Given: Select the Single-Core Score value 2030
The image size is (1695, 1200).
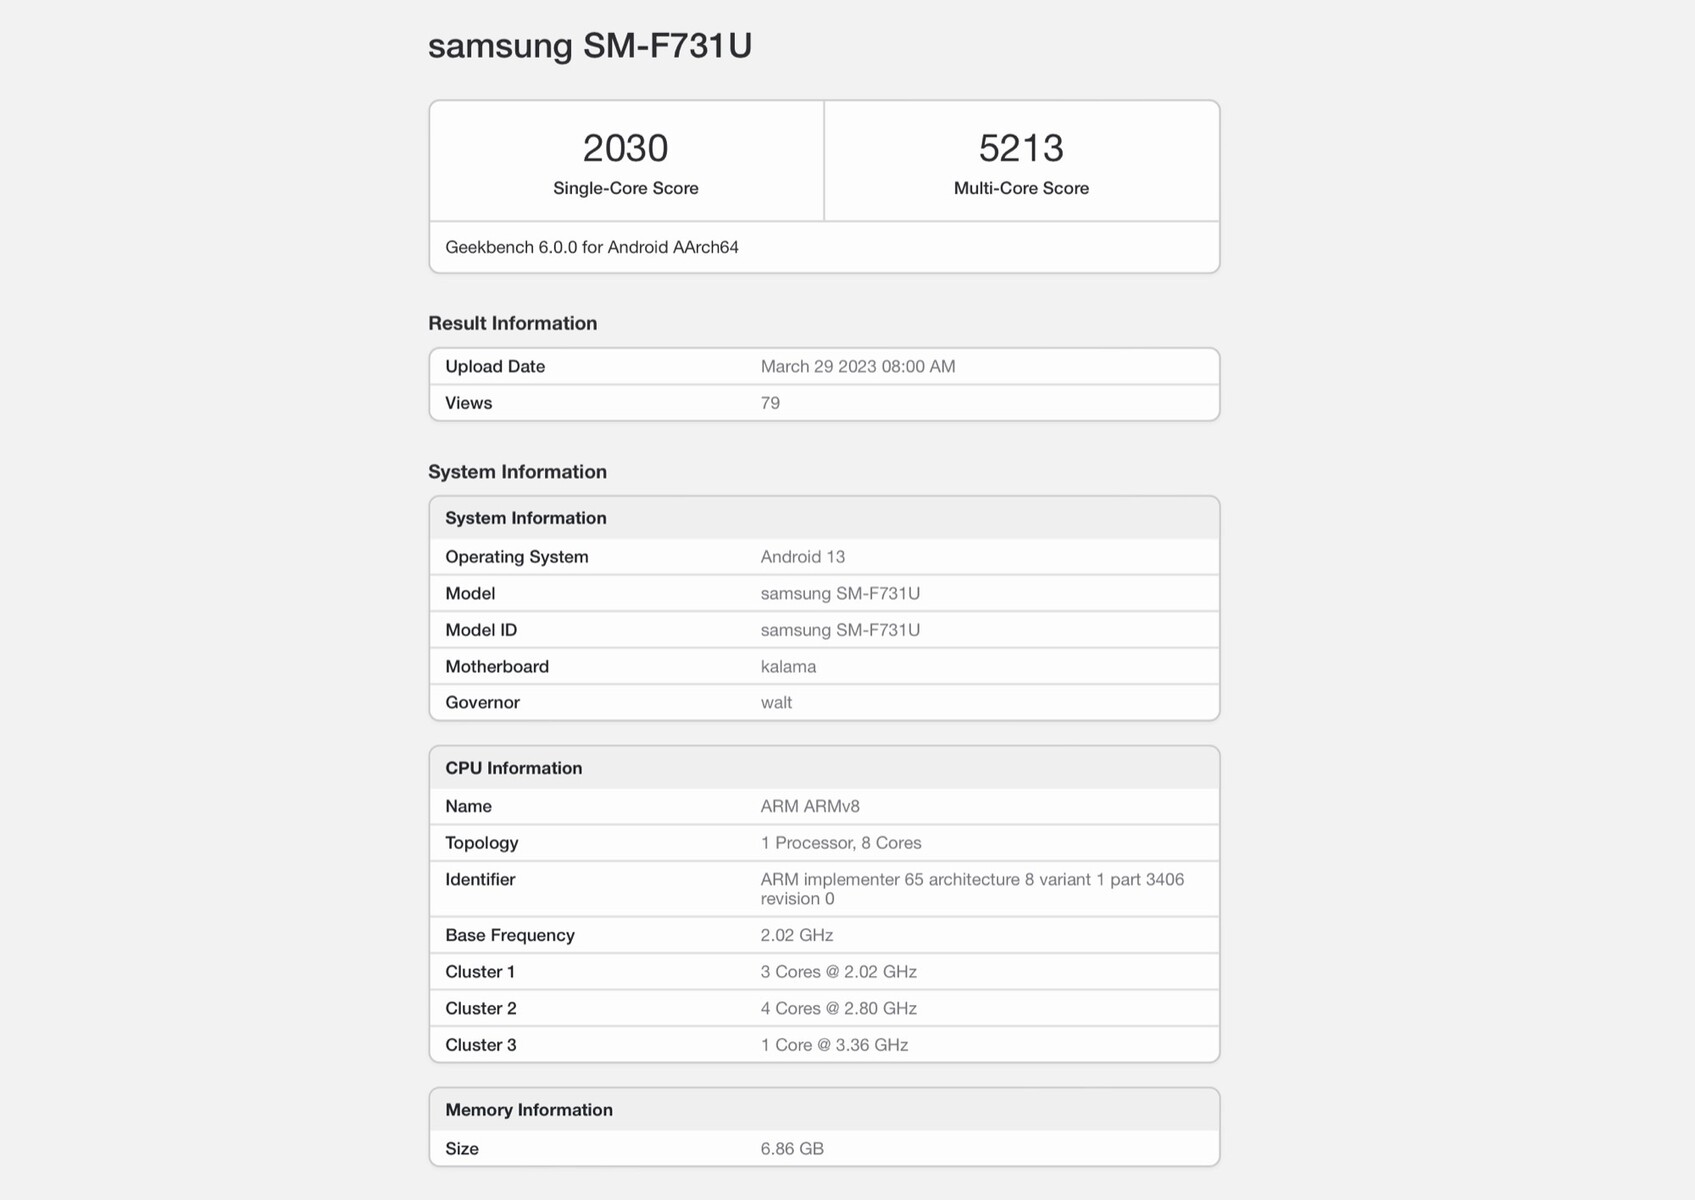Looking at the screenshot, I should pos(626,147).
